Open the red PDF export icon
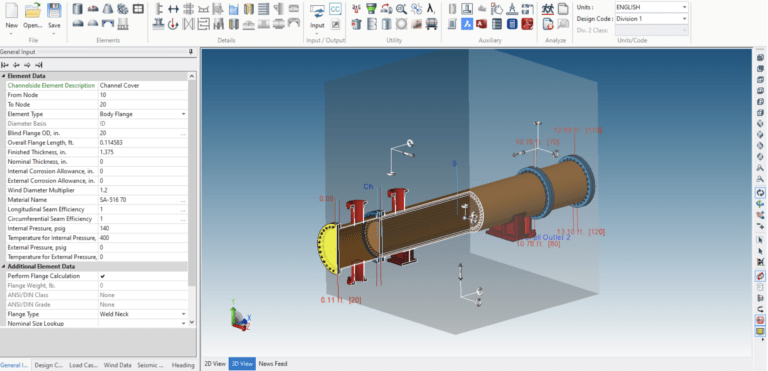Image resolution: width=768 pixels, height=371 pixels. click(527, 24)
